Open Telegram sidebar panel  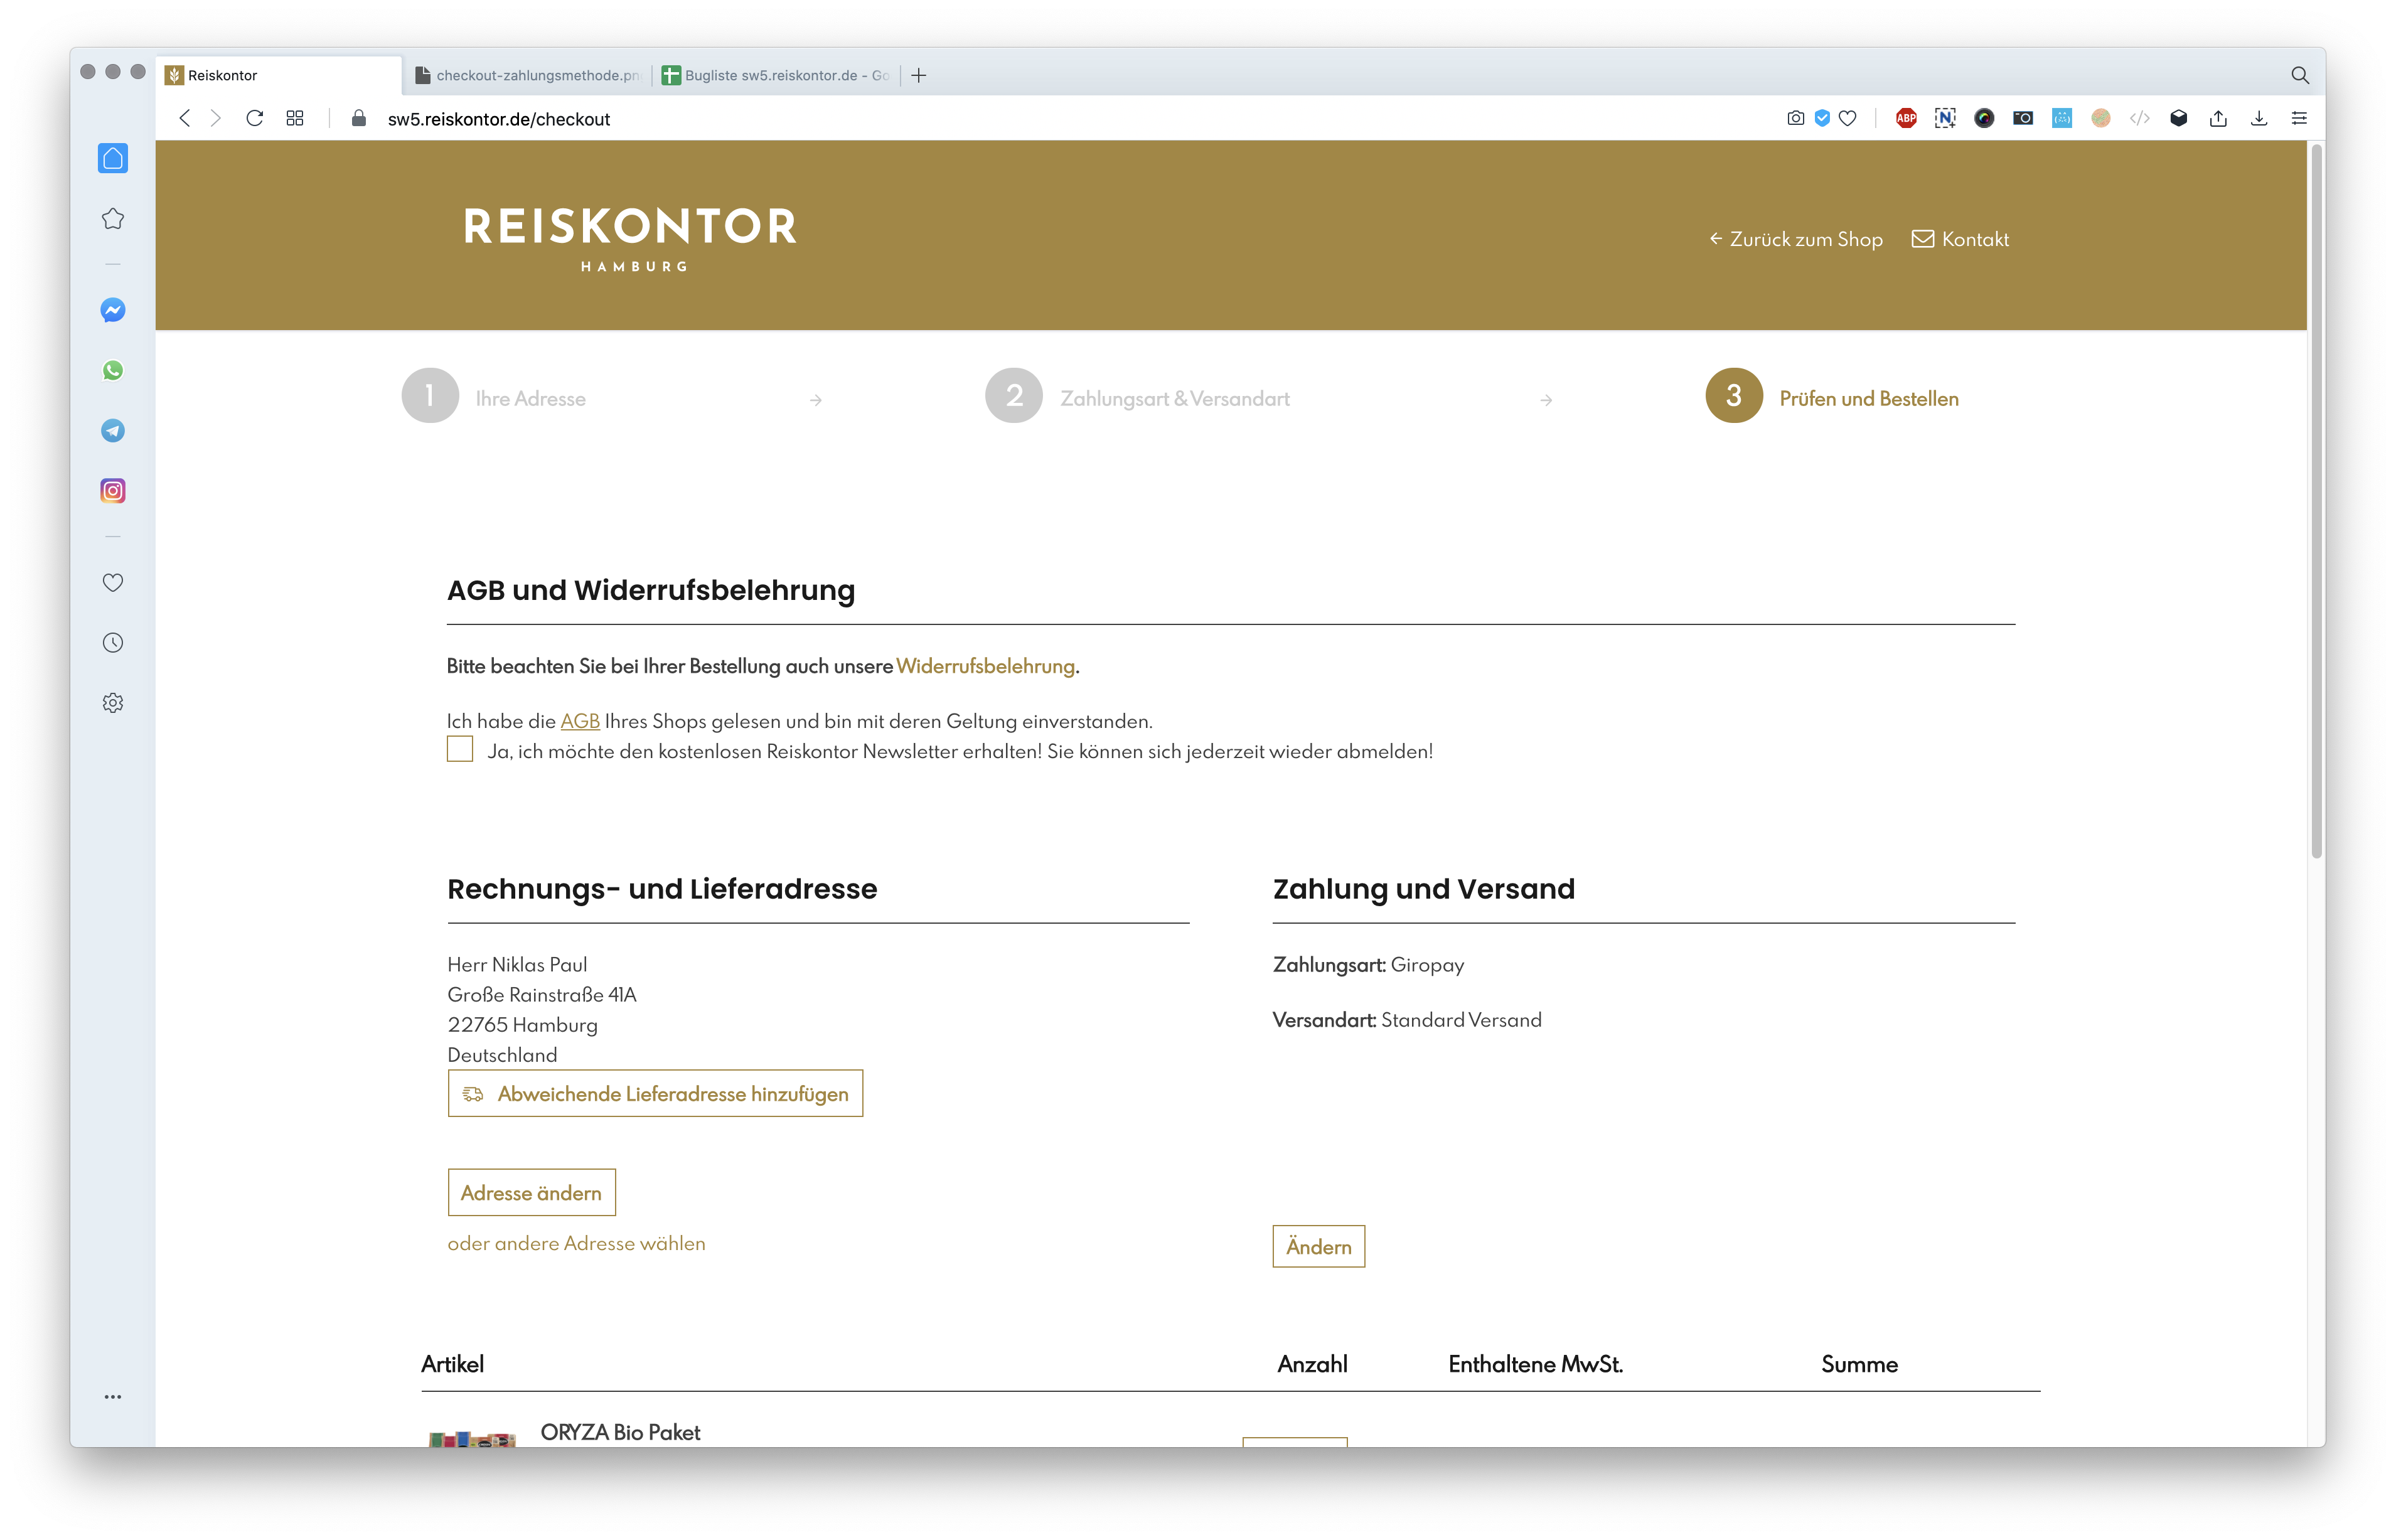pyautogui.click(x=113, y=431)
